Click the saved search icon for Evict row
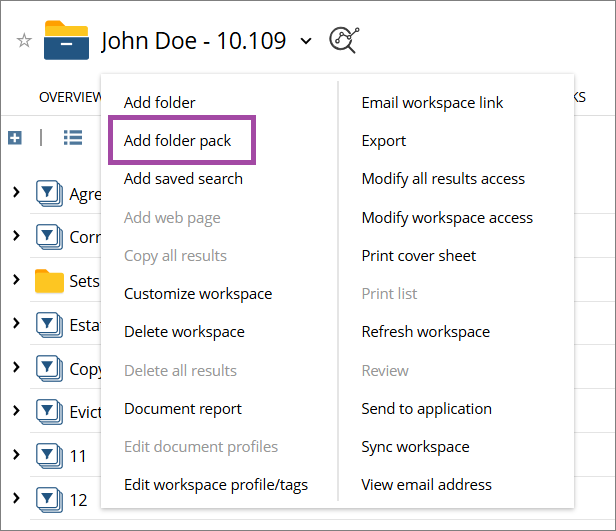This screenshot has width=616, height=531. point(50,412)
